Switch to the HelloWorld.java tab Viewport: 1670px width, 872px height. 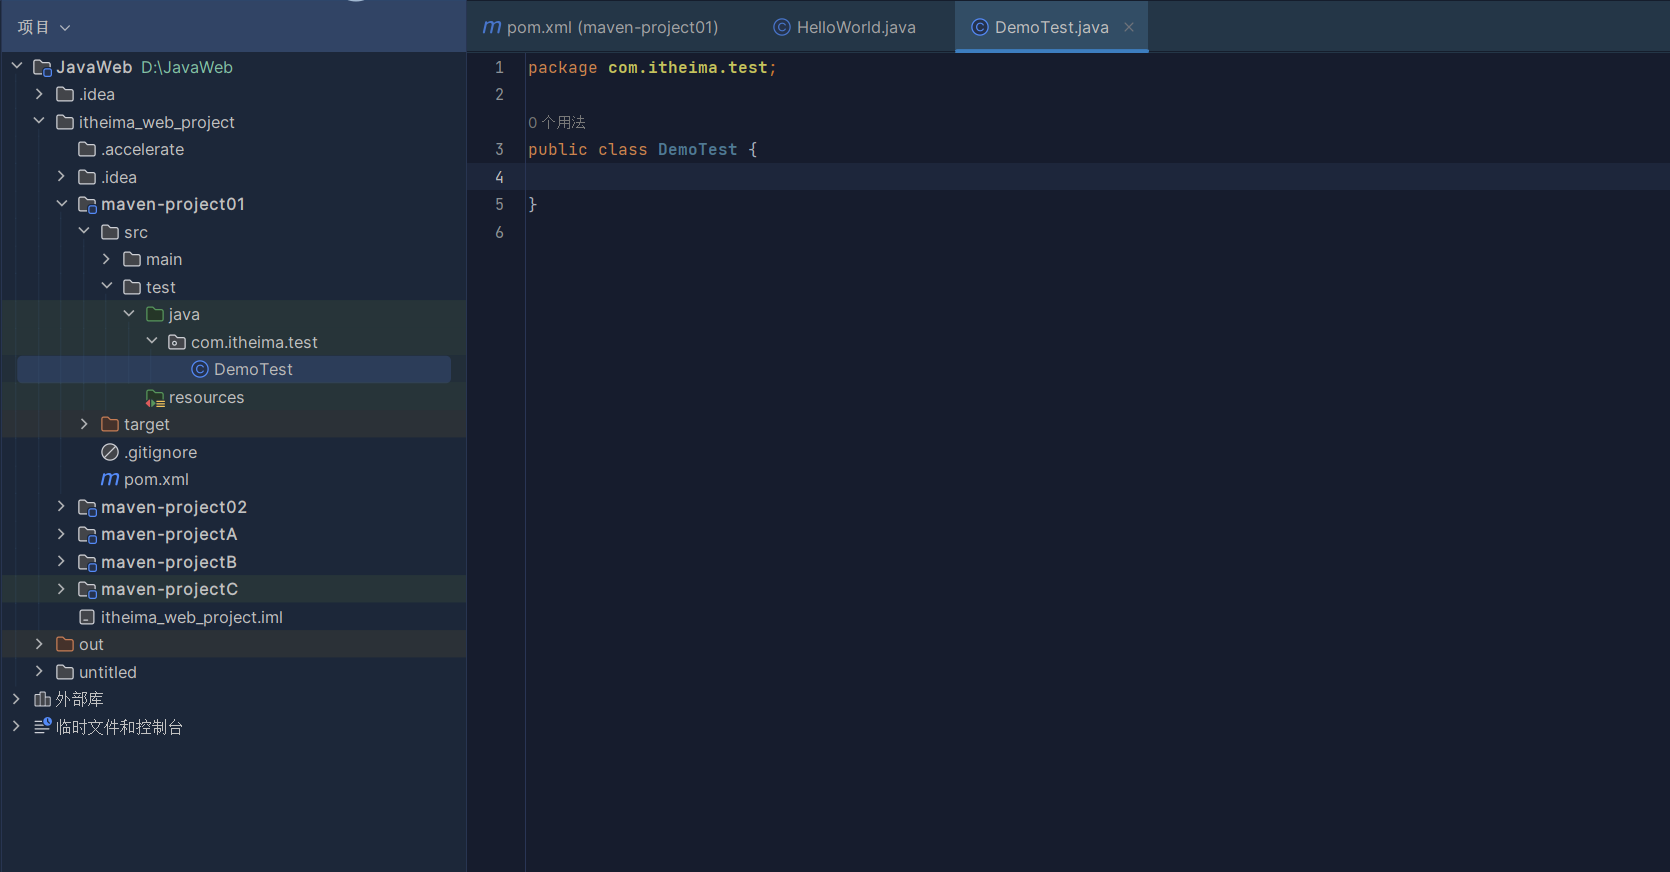pyautogui.click(x=845, y=27)
